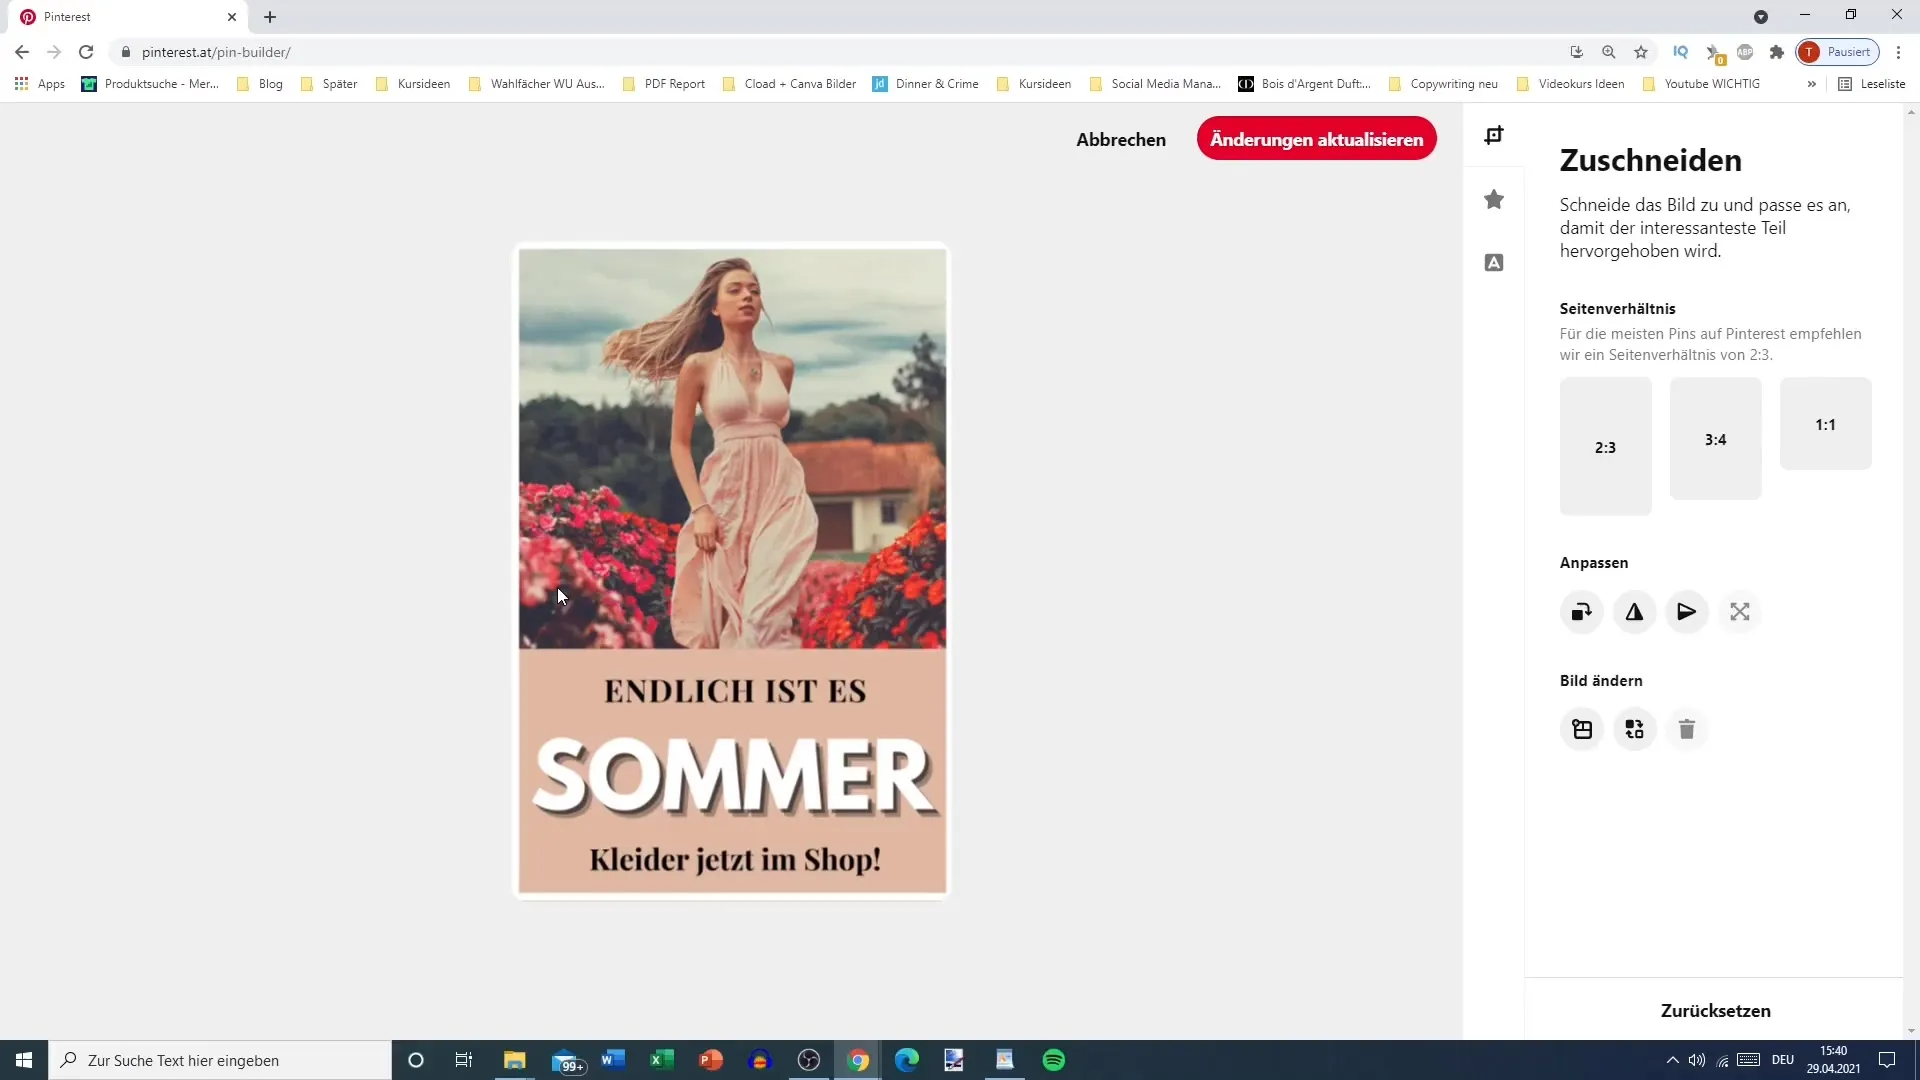The height and width of the screenshot is (1080, 1920).
Task: Choose the 3:4 aspect ratio option
Action: tap(1715, 439)
